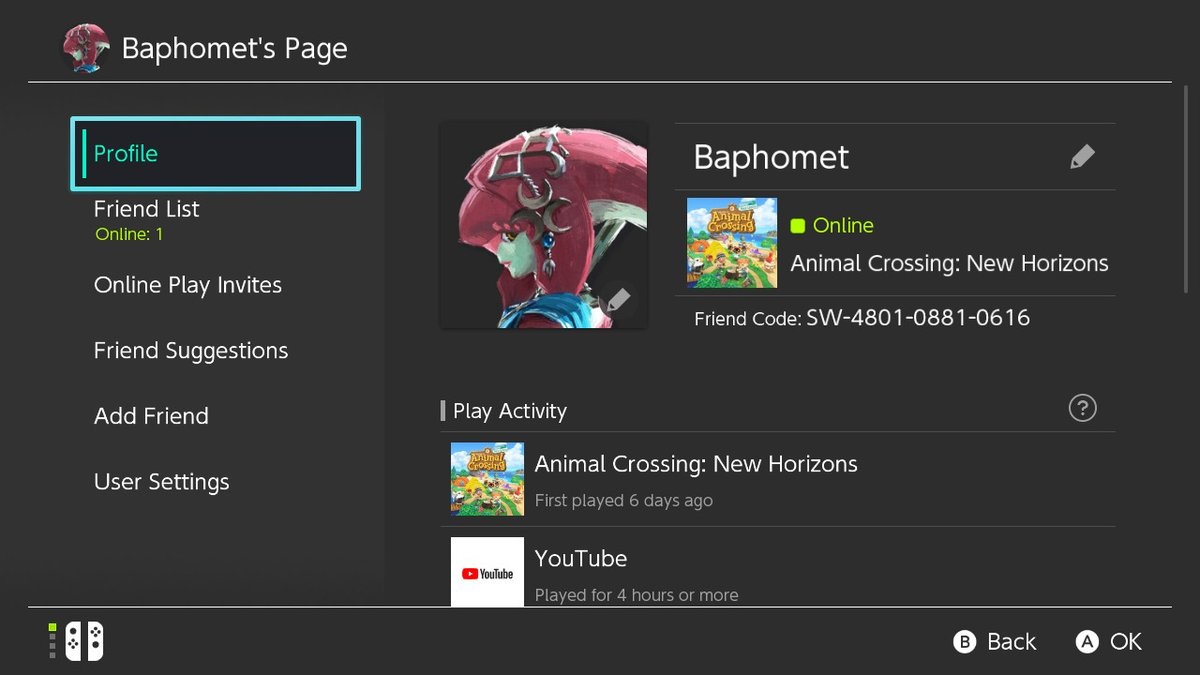The width and height of the screenshot is (1200, 675).
Task: Click the Joy-Con controller icon
Action: (84, 641)
